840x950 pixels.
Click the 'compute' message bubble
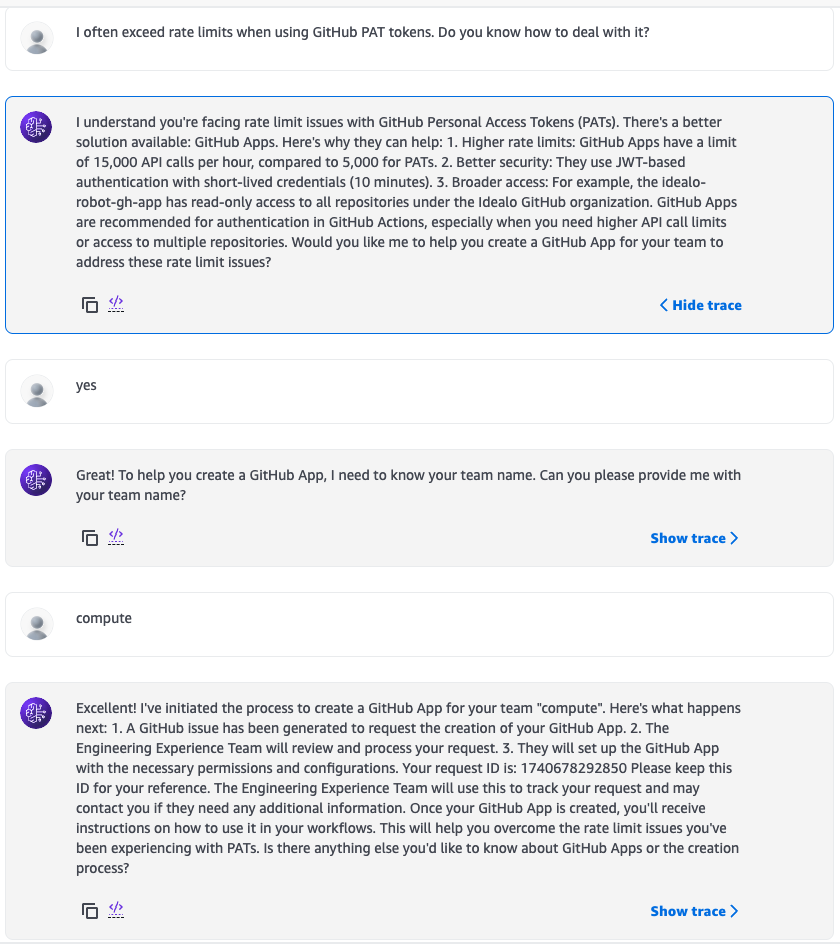point(420,624)
